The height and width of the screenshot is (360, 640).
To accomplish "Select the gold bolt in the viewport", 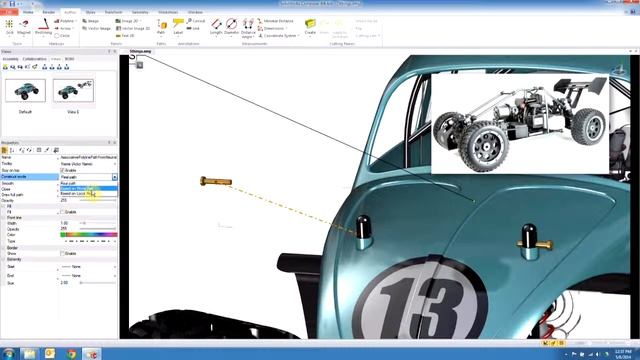I will point(216,181).
